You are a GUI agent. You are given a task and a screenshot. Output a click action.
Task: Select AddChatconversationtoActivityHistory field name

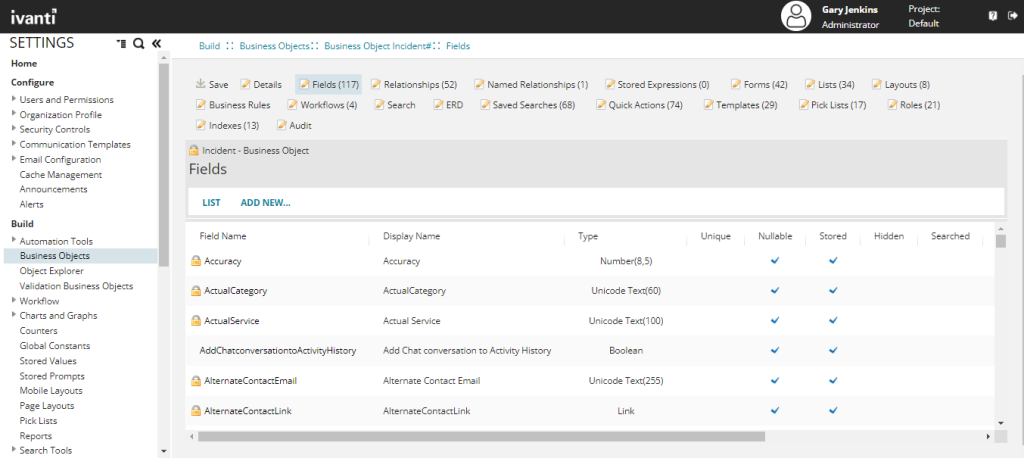click(x=278, y=351)
